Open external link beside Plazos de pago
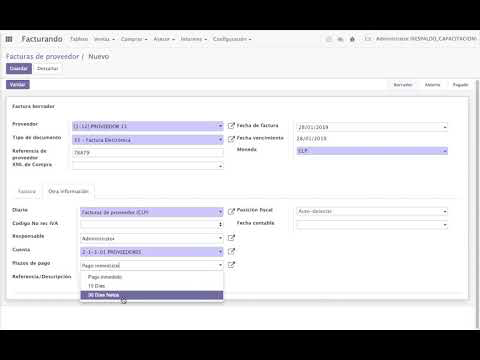Viewport: 480px width, 360px height. (x=231, y=265)
